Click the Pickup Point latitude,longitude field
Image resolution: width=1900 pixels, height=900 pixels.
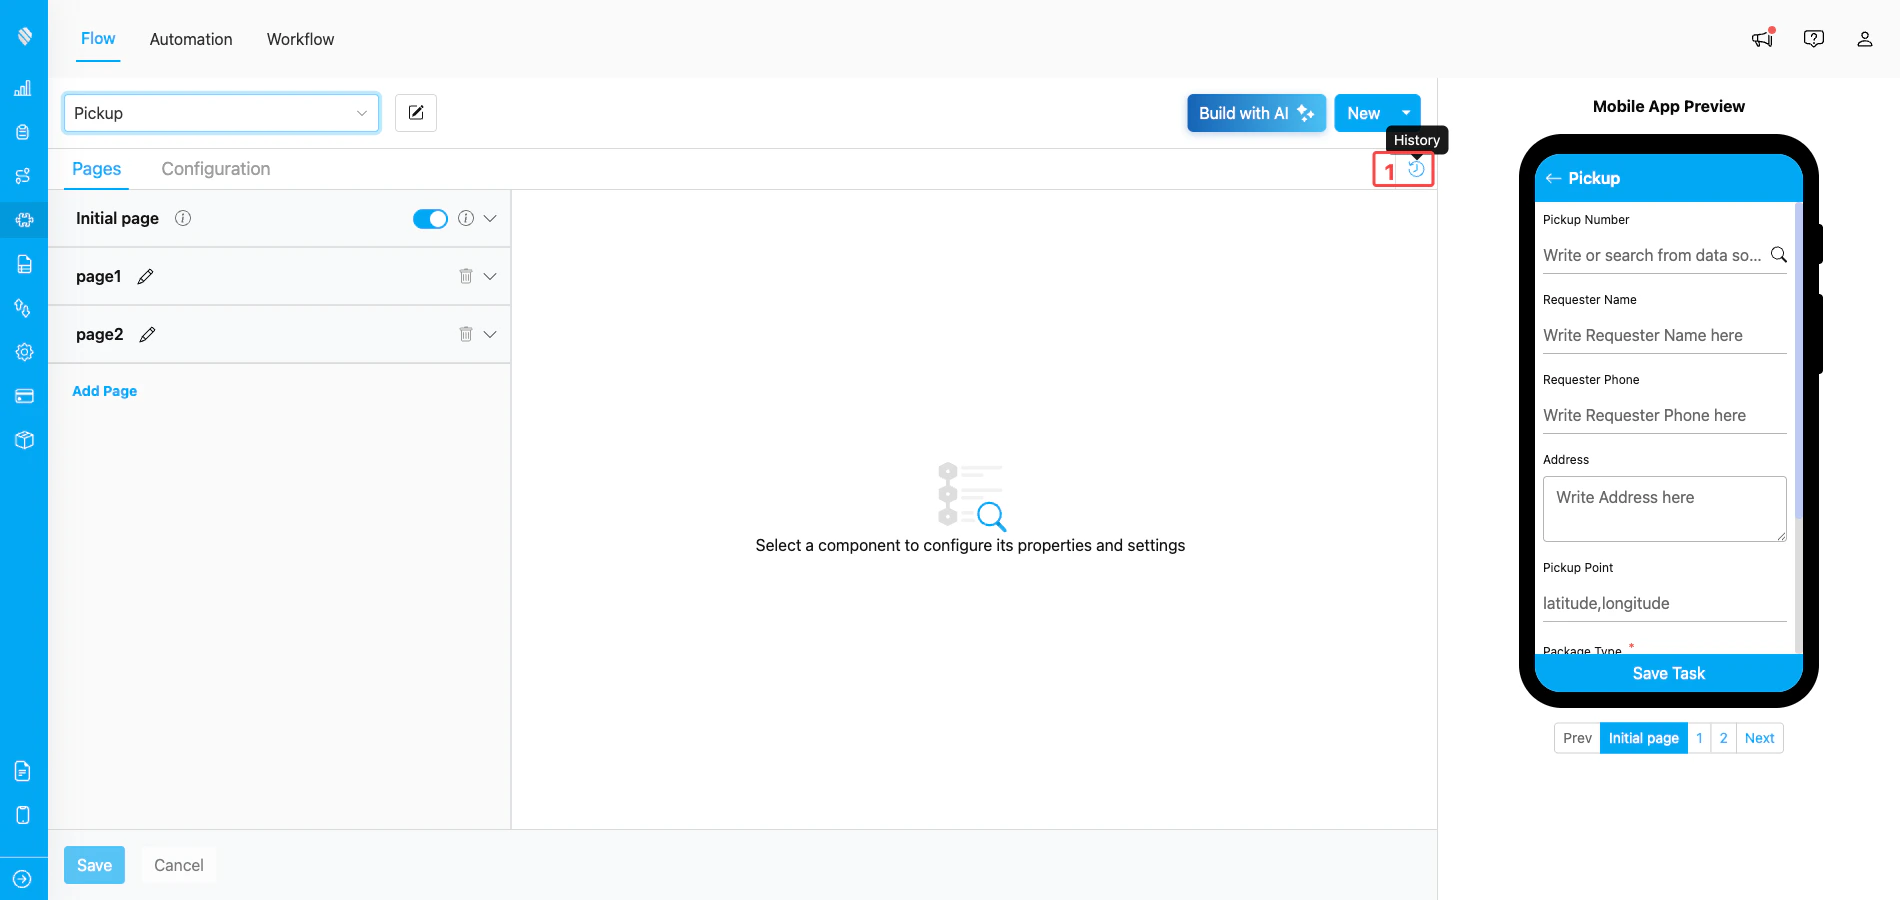click(x=1664, y=603)
